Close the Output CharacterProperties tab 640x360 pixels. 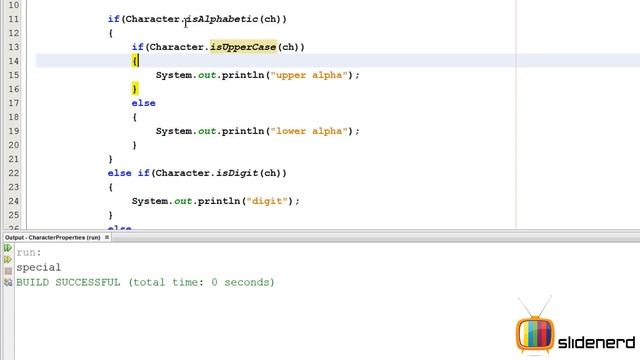107,237
